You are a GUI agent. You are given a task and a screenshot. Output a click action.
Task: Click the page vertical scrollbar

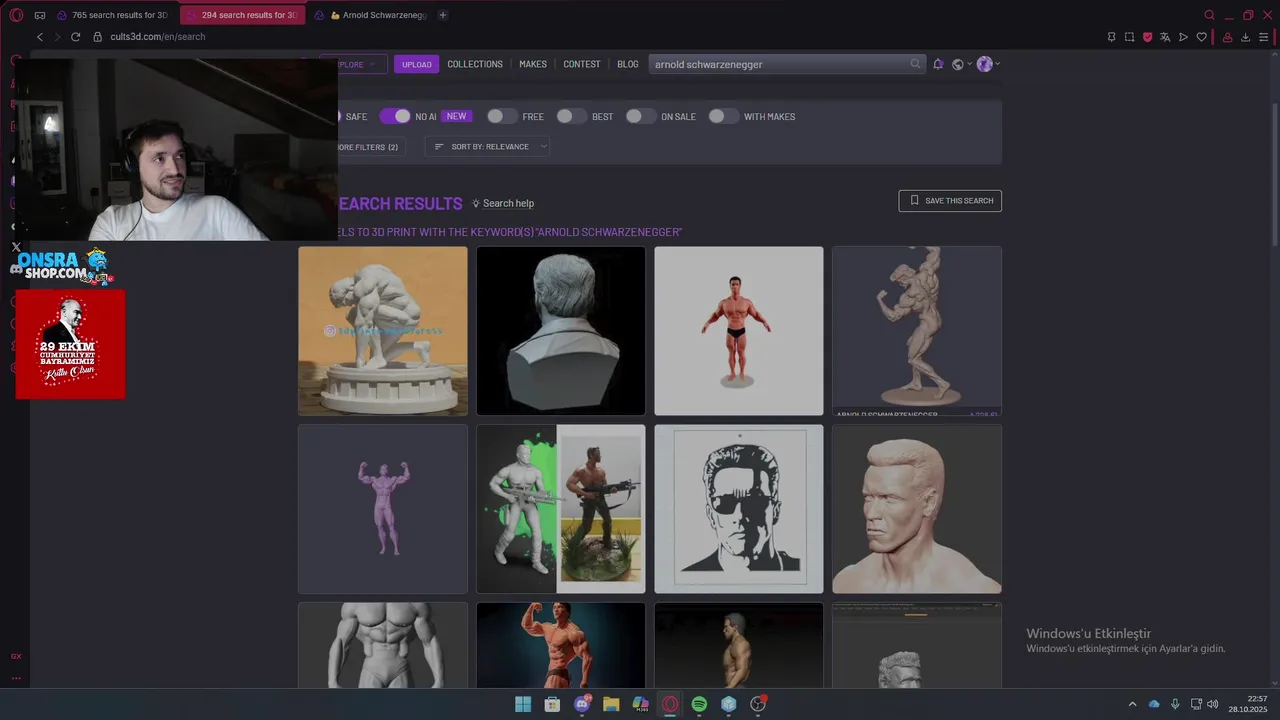click(x=1274, y=175)
